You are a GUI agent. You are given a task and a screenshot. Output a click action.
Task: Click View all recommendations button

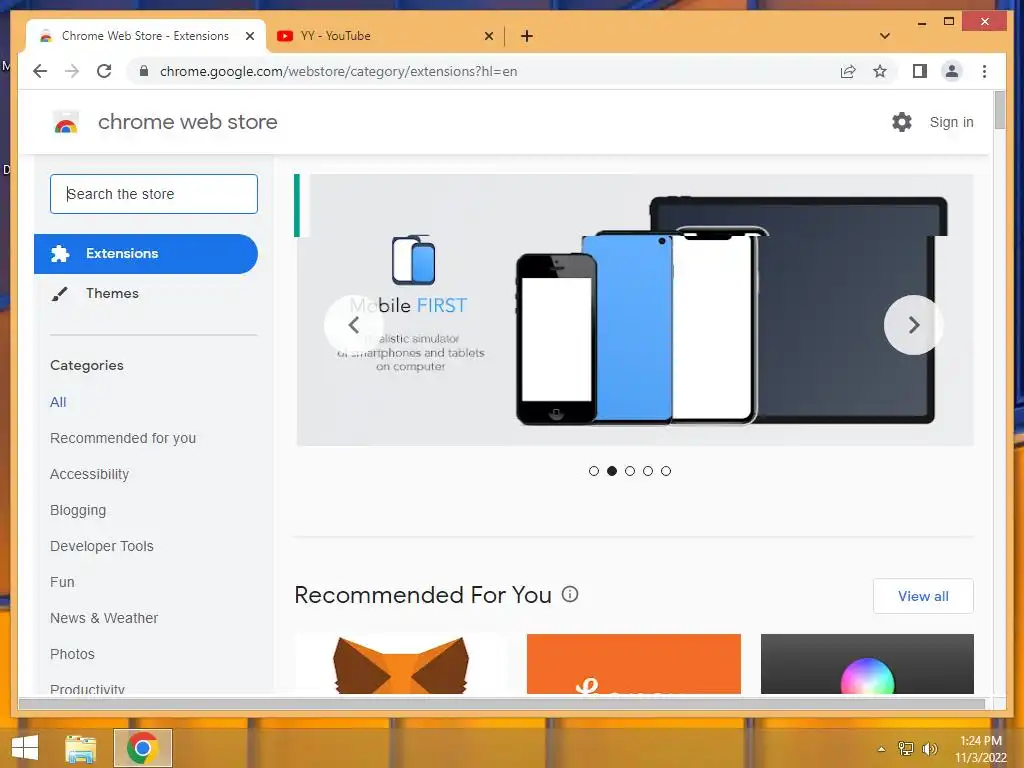click(x=923, y=596)
